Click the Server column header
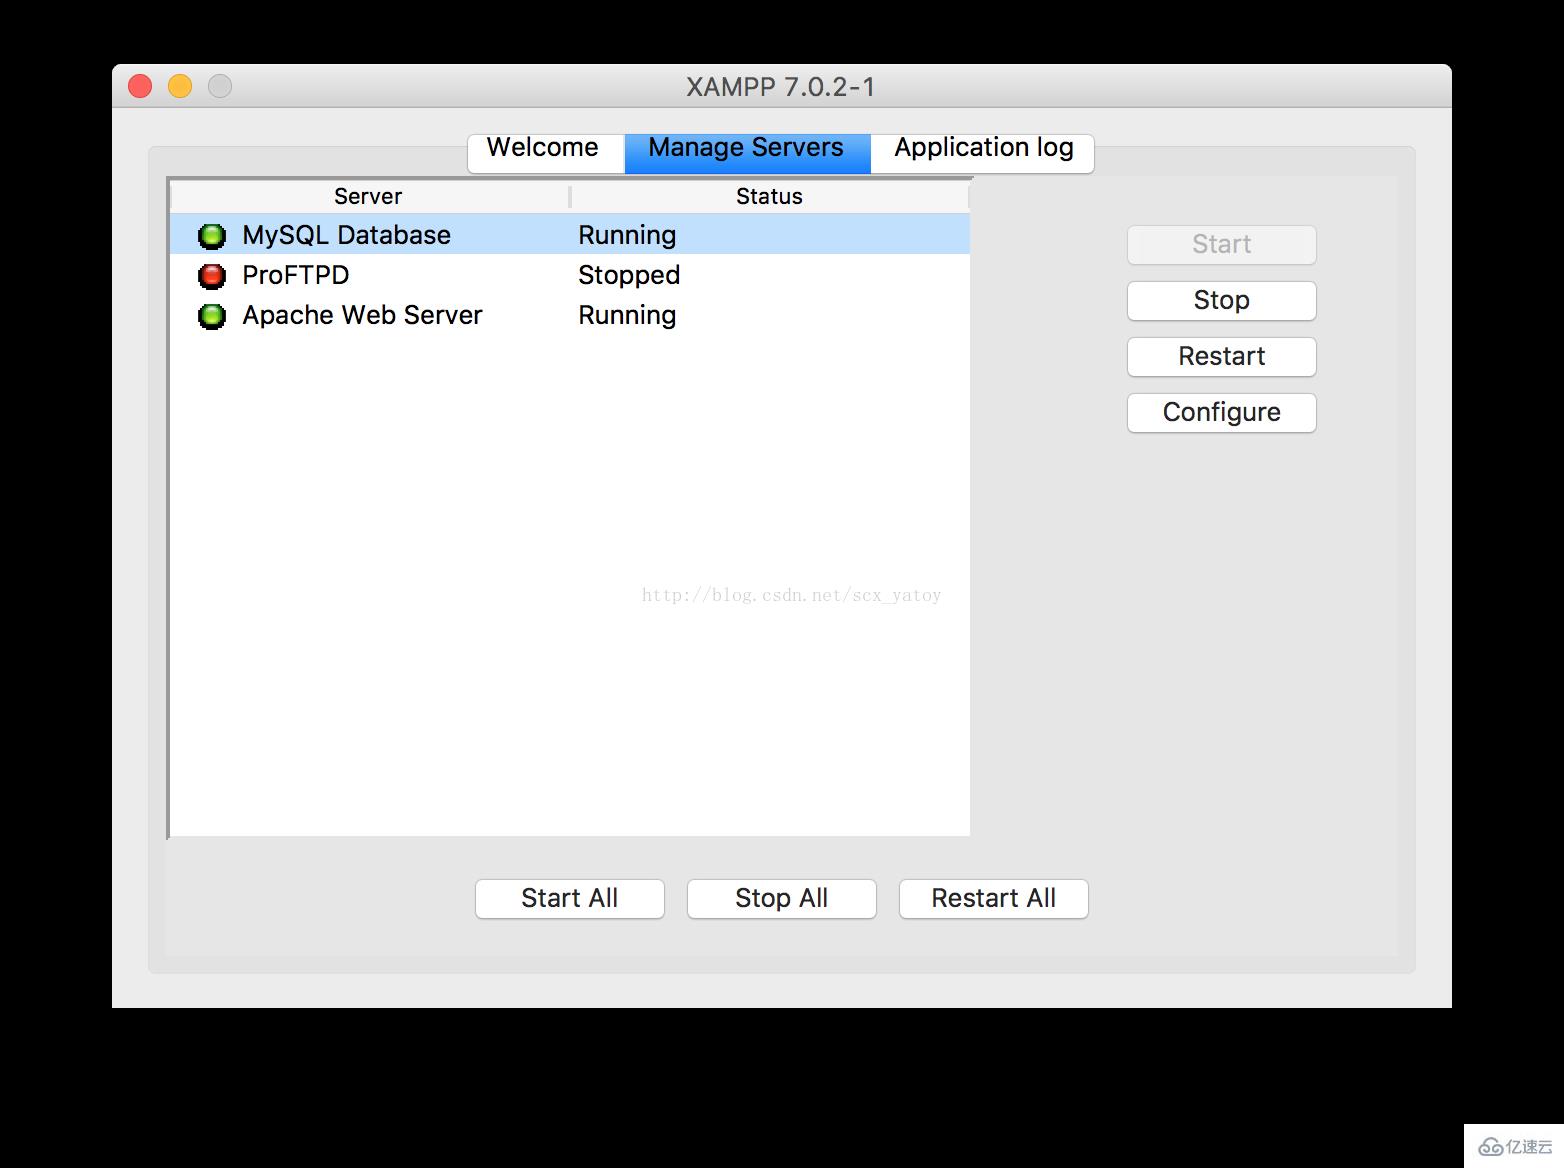This screenshot has height=1168, width=1564. [369, 196]
